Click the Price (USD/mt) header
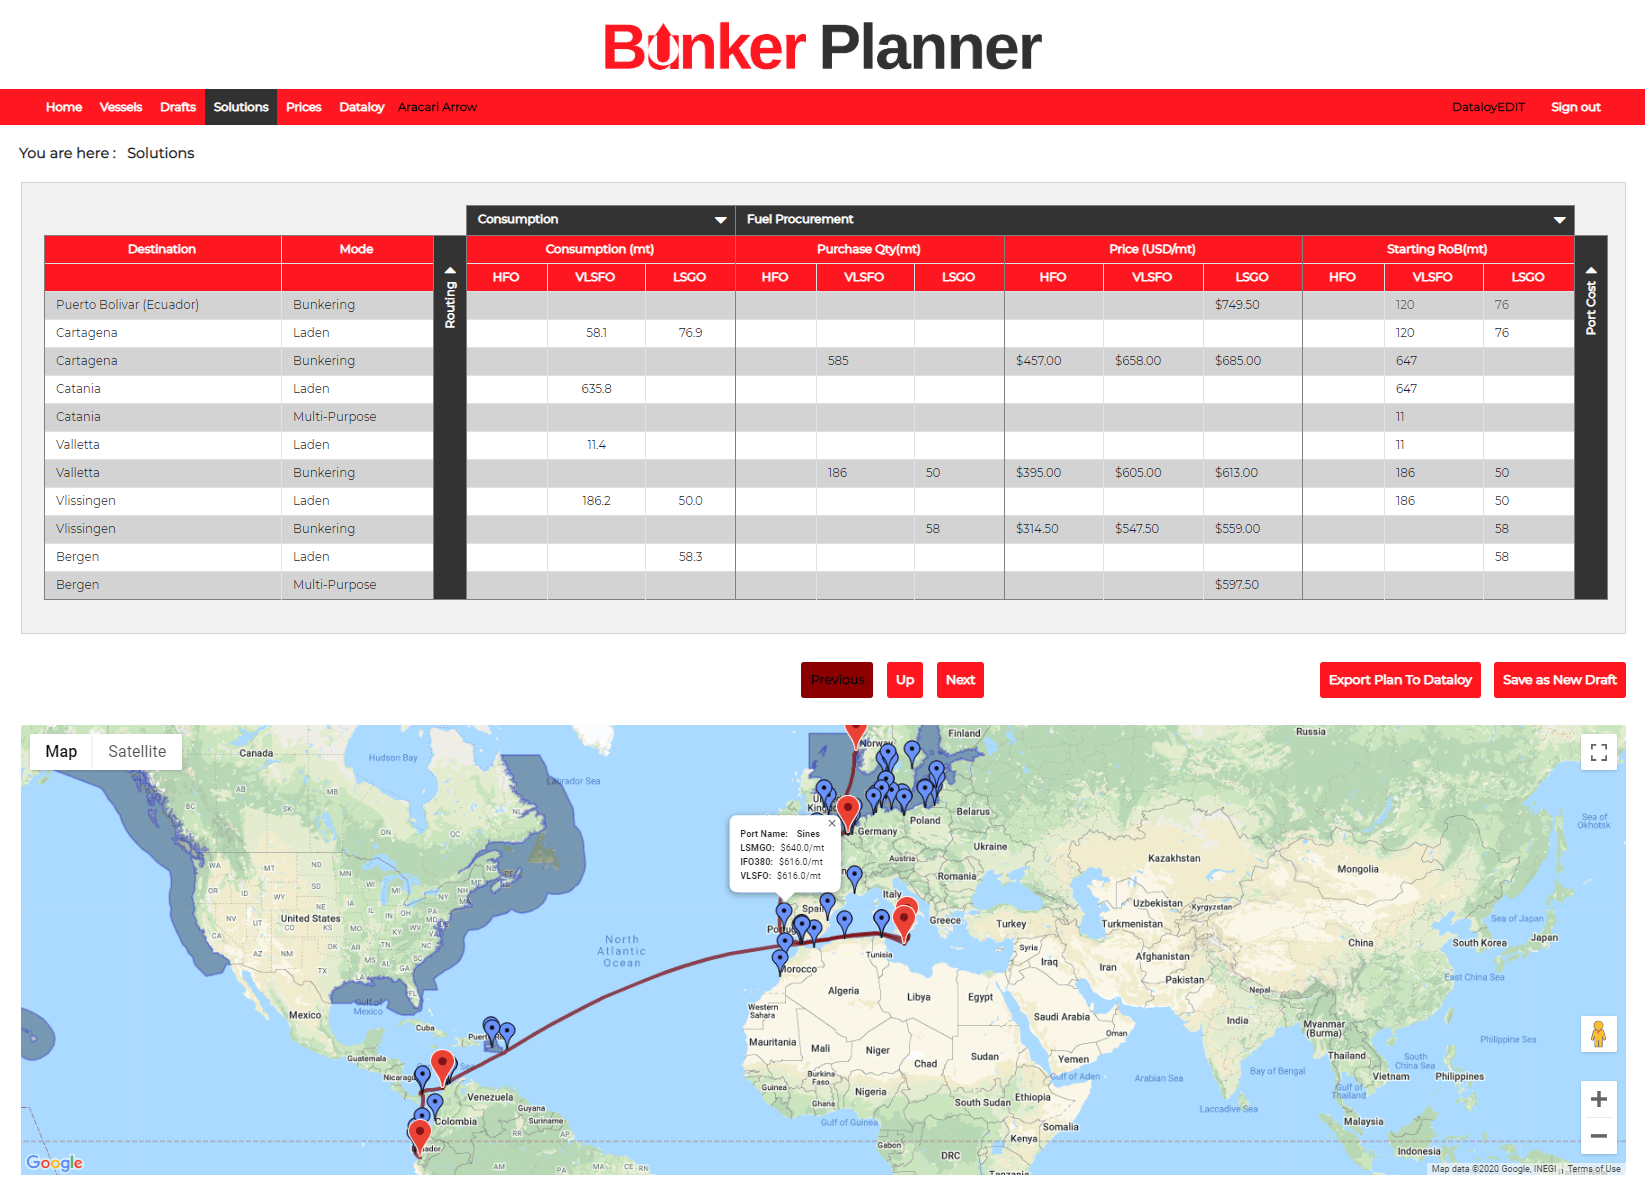The width and height of the screenshot is (1645, 1183). pos(1152,249)
